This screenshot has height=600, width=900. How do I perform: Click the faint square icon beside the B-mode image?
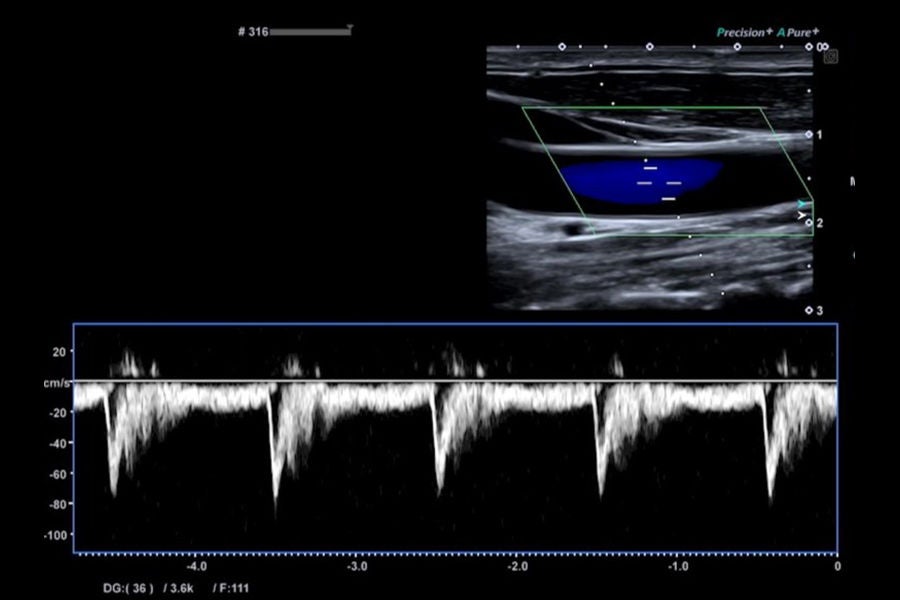(x=831, y=56)
